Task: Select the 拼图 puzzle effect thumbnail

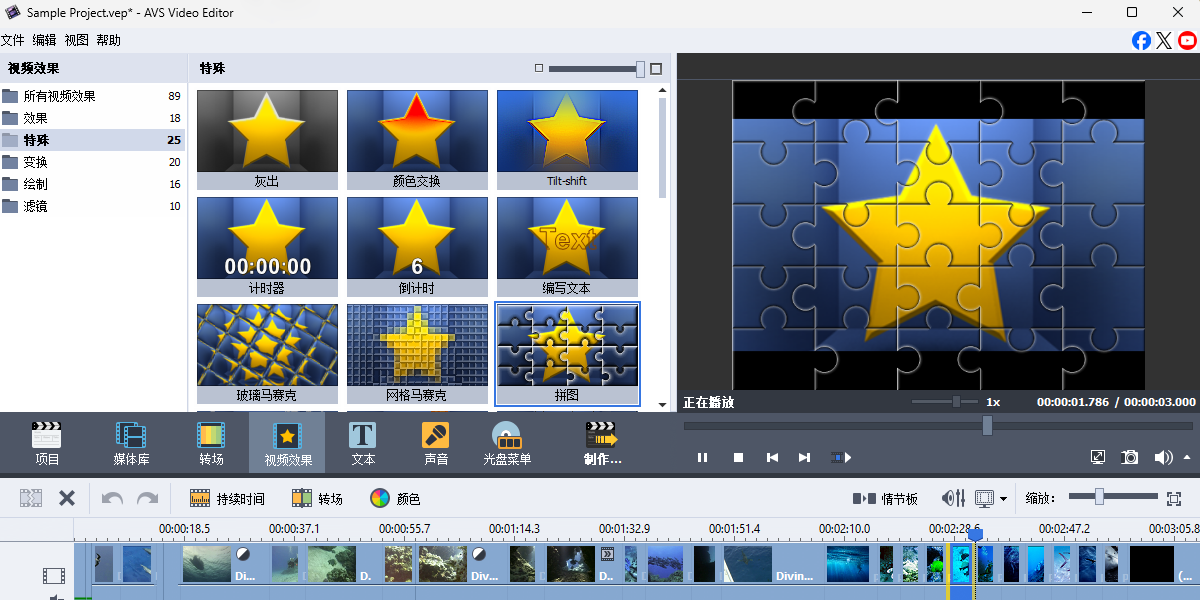Action: click(567, 354)
